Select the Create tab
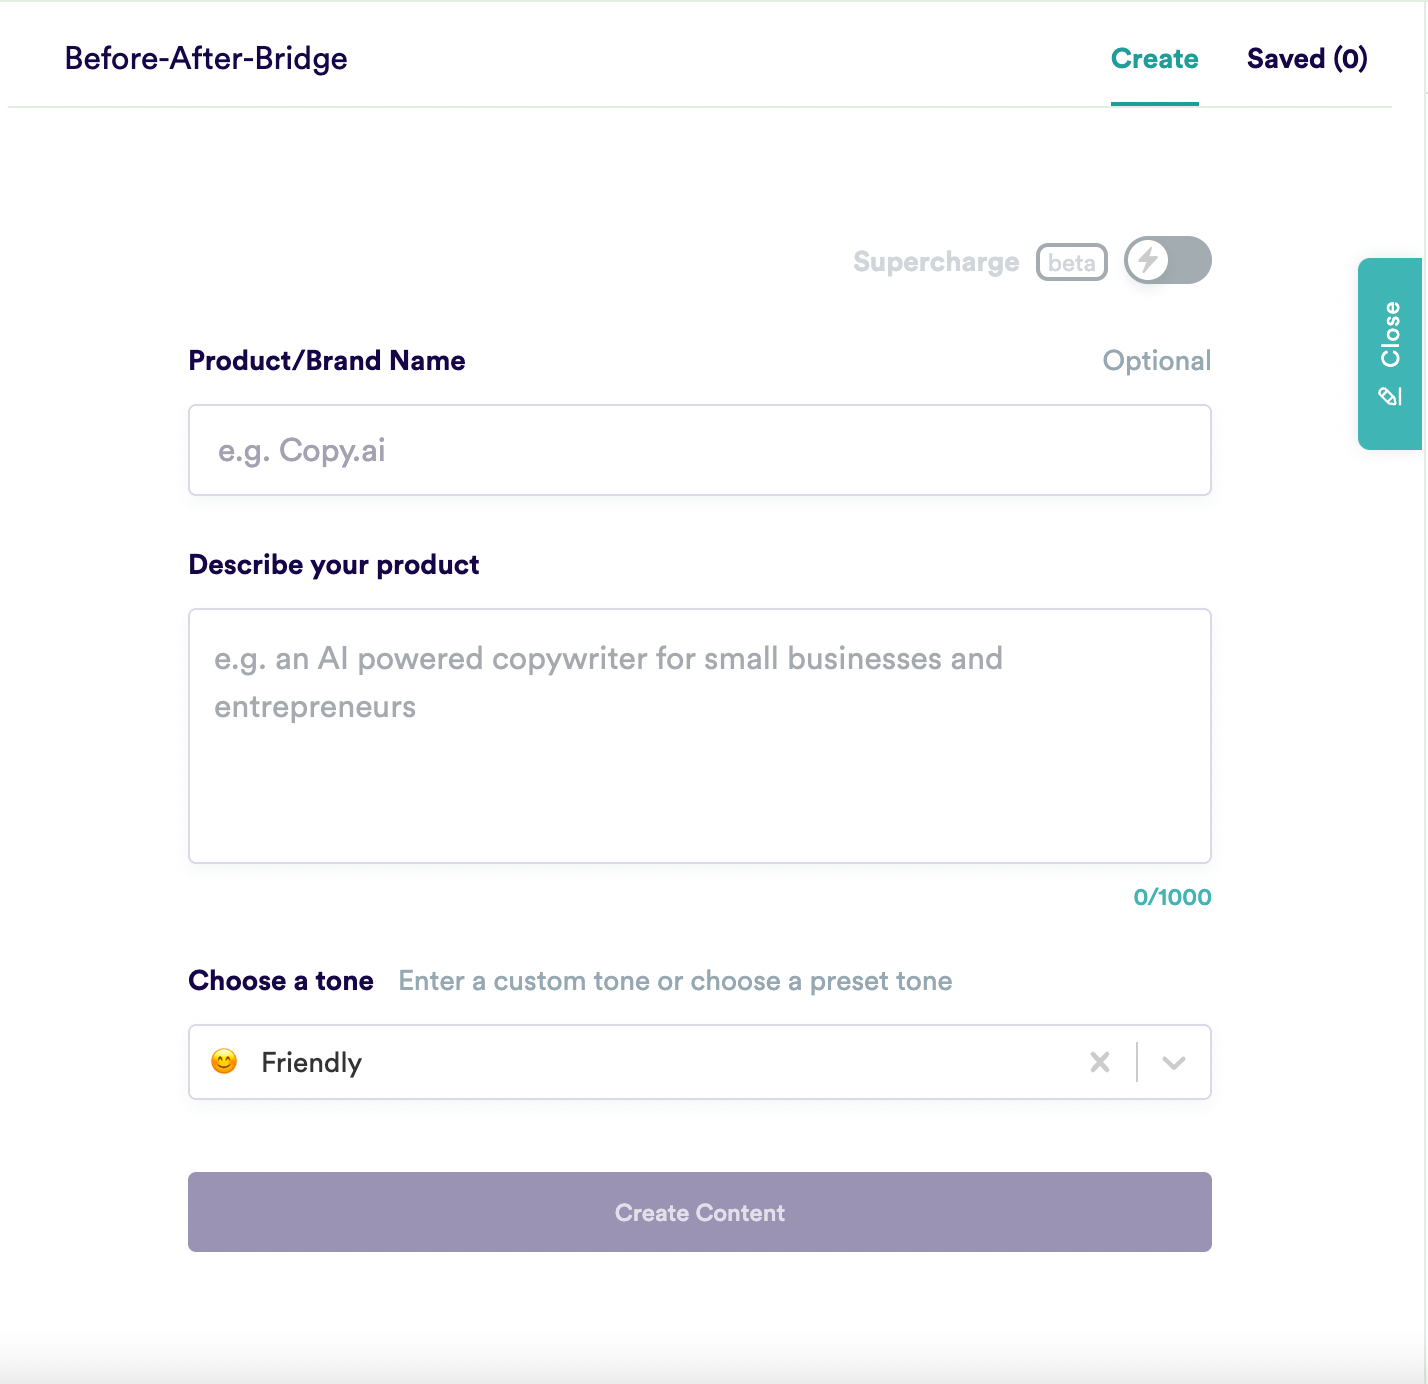Image resolution: width=1428 pixels, height=1384 pixels. (x=1154, y=58)
